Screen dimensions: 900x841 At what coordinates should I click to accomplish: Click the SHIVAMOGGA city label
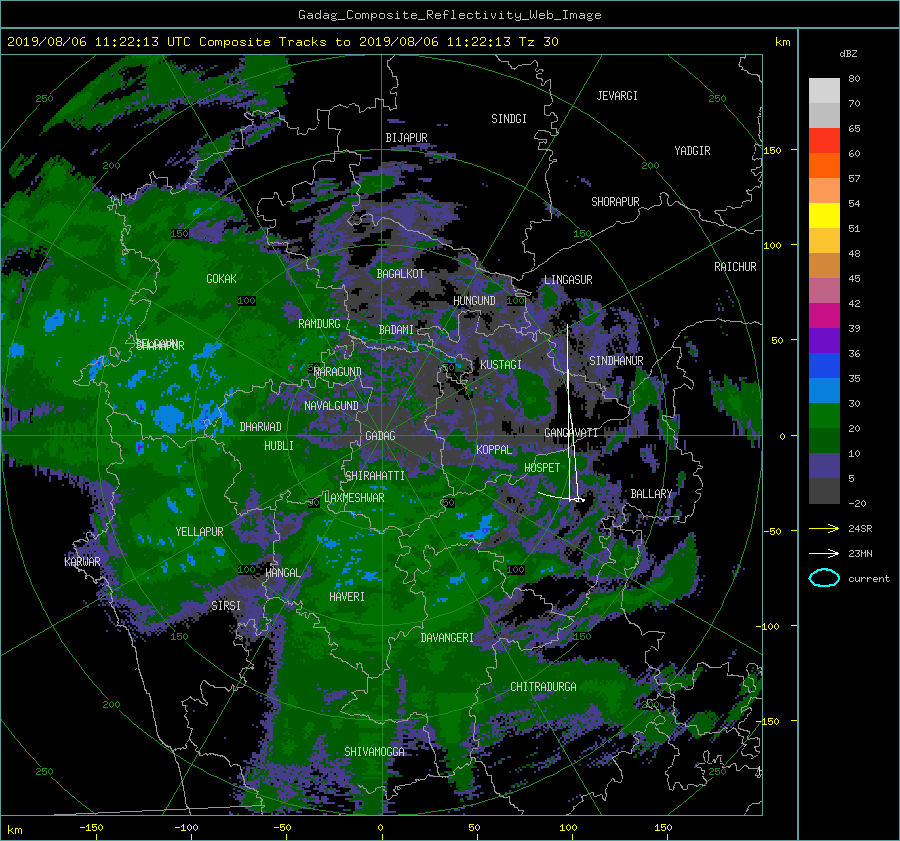coord(374,751)
